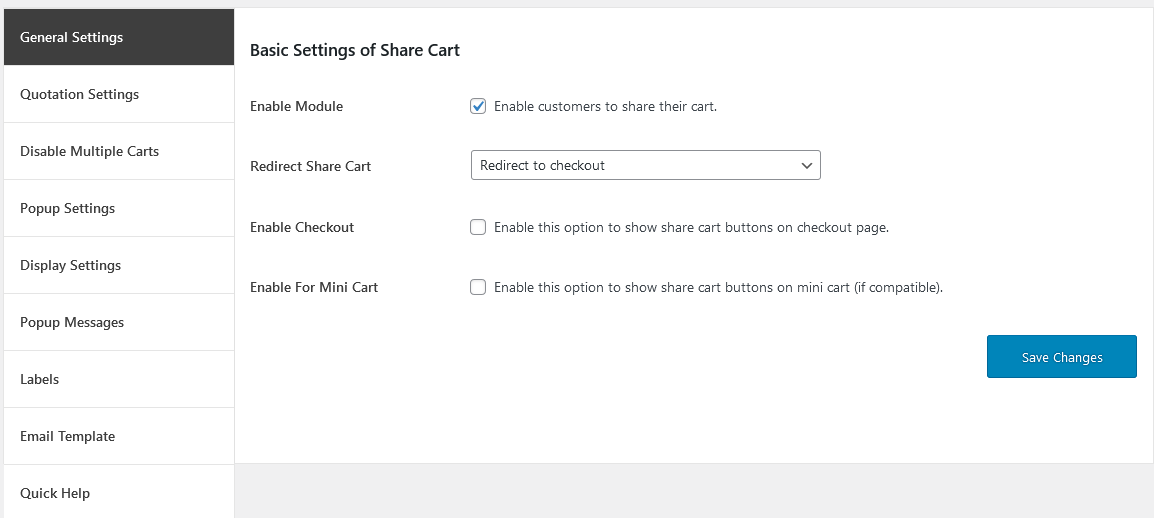
Task: Open the Redirect Share Cart dropdown
Action: pyautogui.click(x=645, y=166)
